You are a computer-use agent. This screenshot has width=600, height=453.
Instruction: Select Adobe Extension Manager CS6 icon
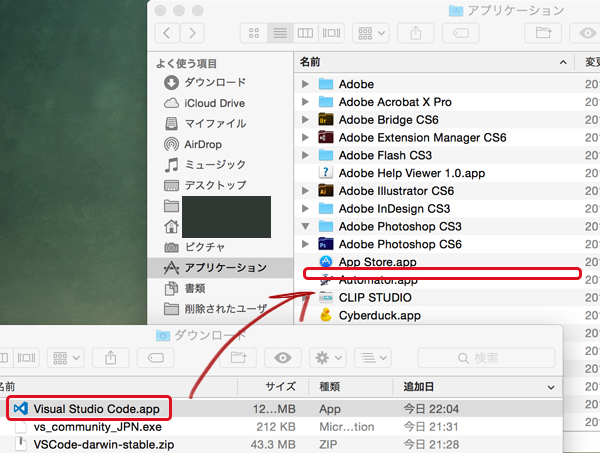[326, 137]
